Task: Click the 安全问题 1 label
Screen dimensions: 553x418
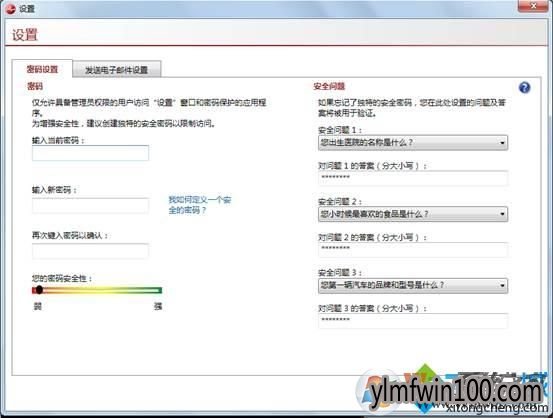Action: pos(340,130)
